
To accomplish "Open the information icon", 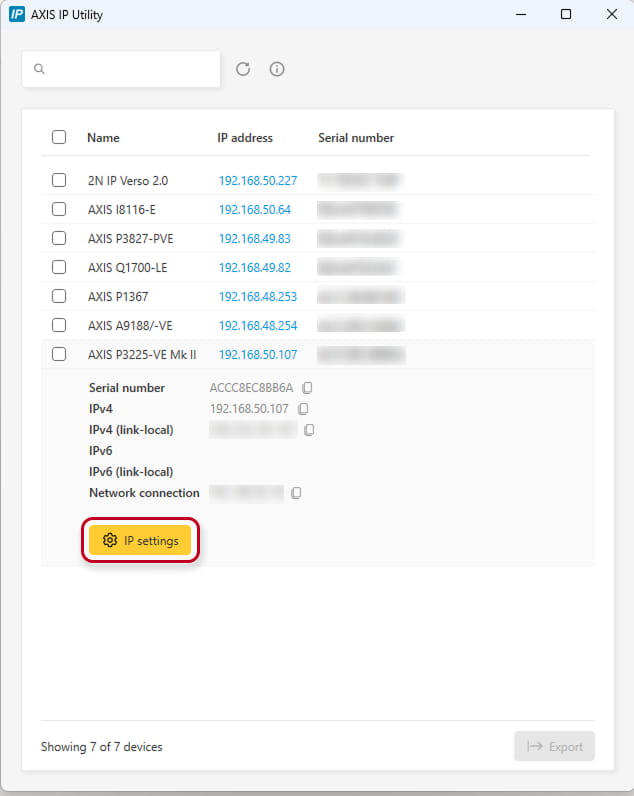I will (x=277, y=69).
